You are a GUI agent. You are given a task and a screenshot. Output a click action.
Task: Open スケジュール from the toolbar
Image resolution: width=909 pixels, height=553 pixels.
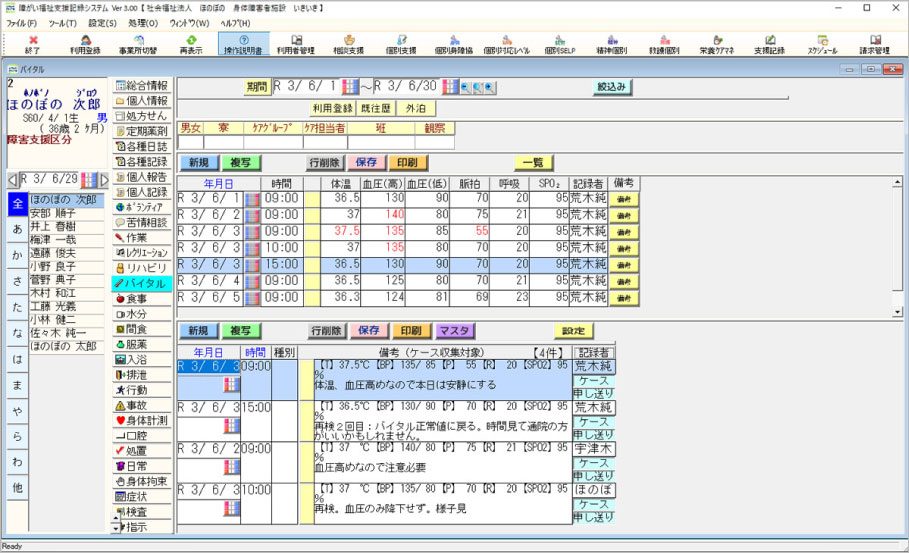click(822, 44)
